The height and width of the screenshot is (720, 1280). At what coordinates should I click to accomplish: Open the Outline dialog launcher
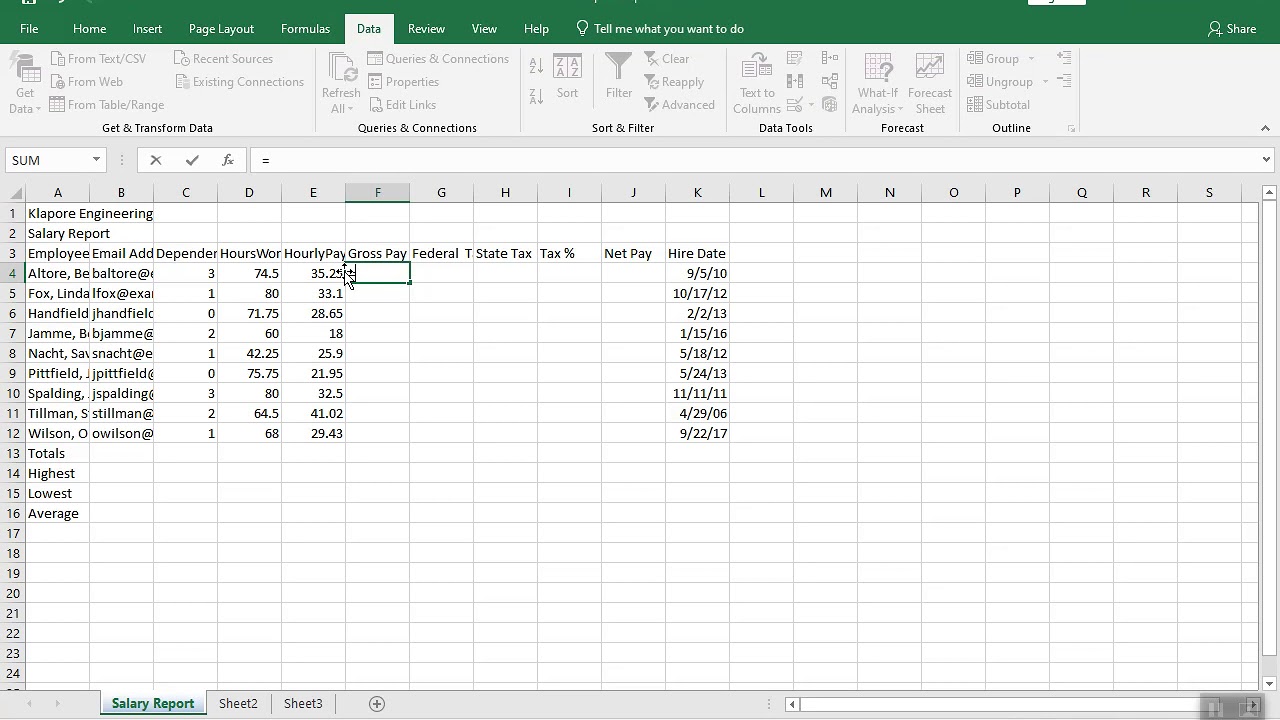click(1072, 129)
